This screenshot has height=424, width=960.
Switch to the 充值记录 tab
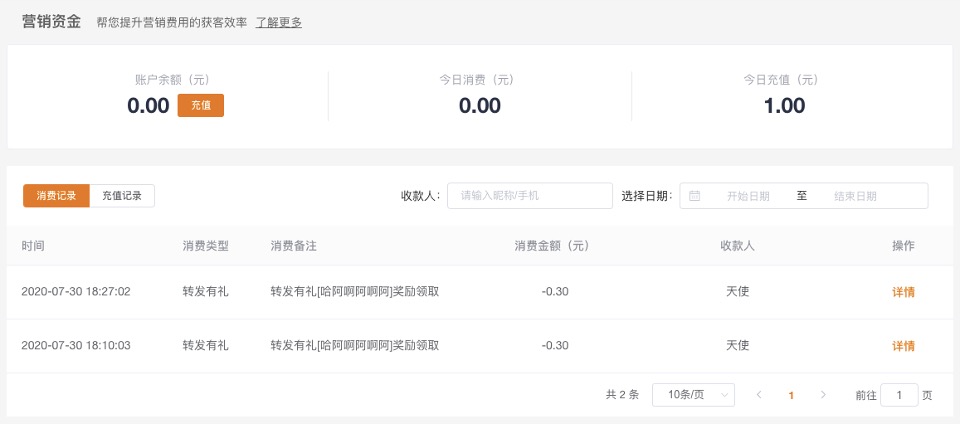(x=122, y=196)
